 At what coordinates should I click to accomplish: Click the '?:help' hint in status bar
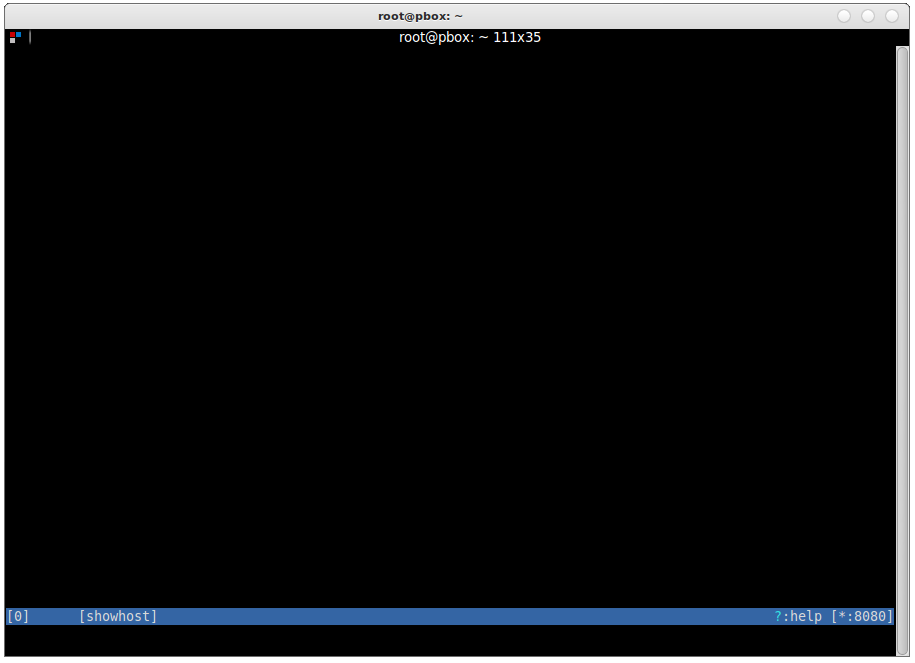(798, 616)
